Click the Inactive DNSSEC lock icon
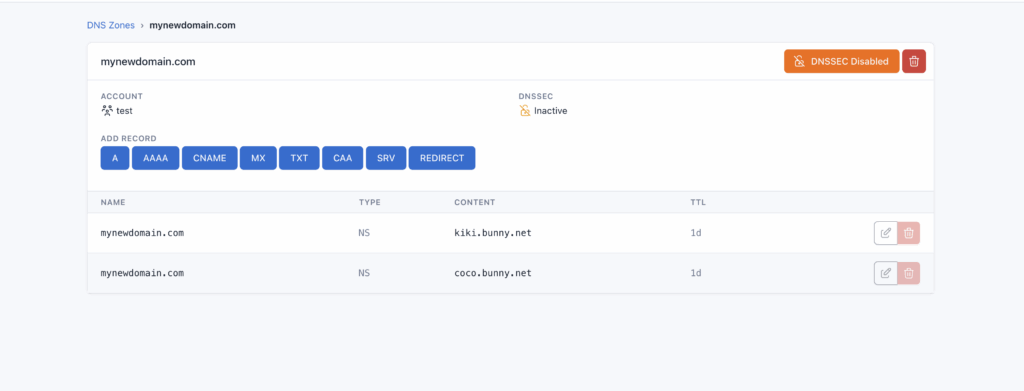 pyautogui.click(x=524, y=111)
